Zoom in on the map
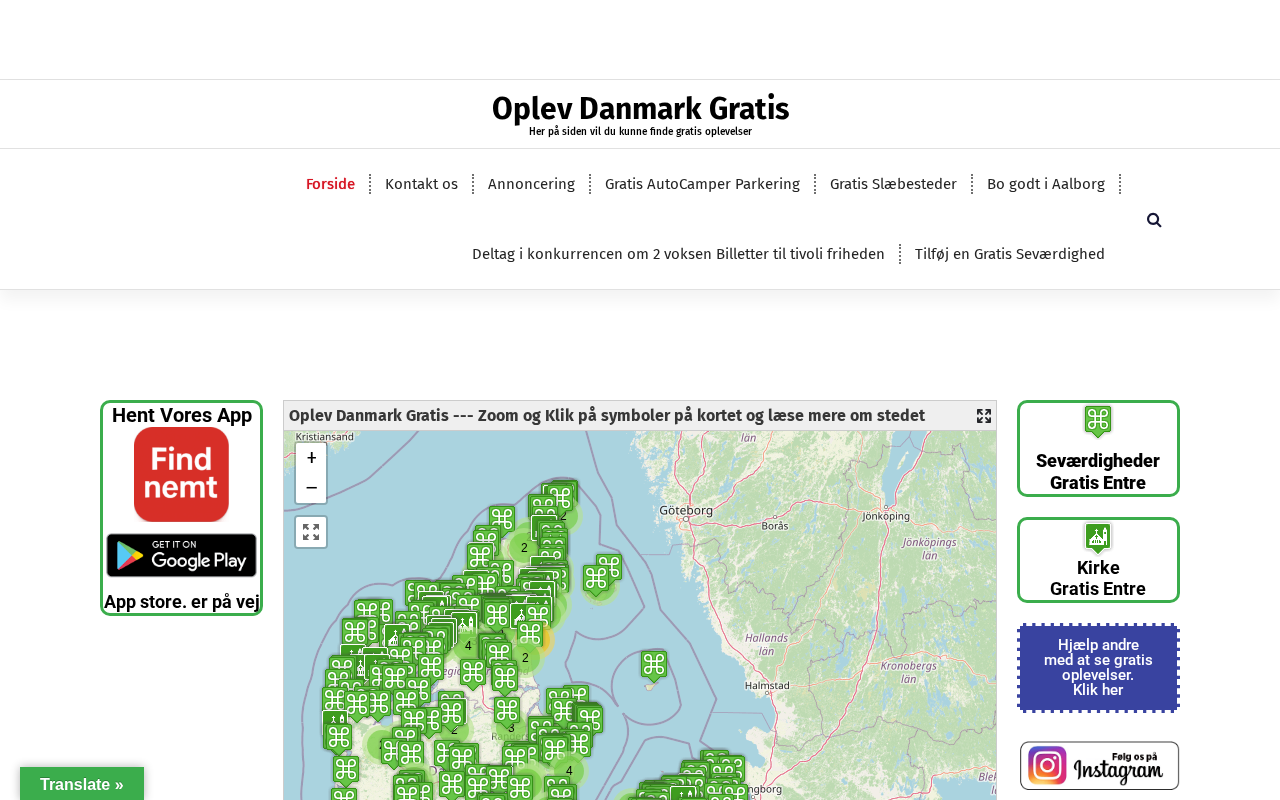1280x800 pixels. pyautogui.click(x=311, y=459)
